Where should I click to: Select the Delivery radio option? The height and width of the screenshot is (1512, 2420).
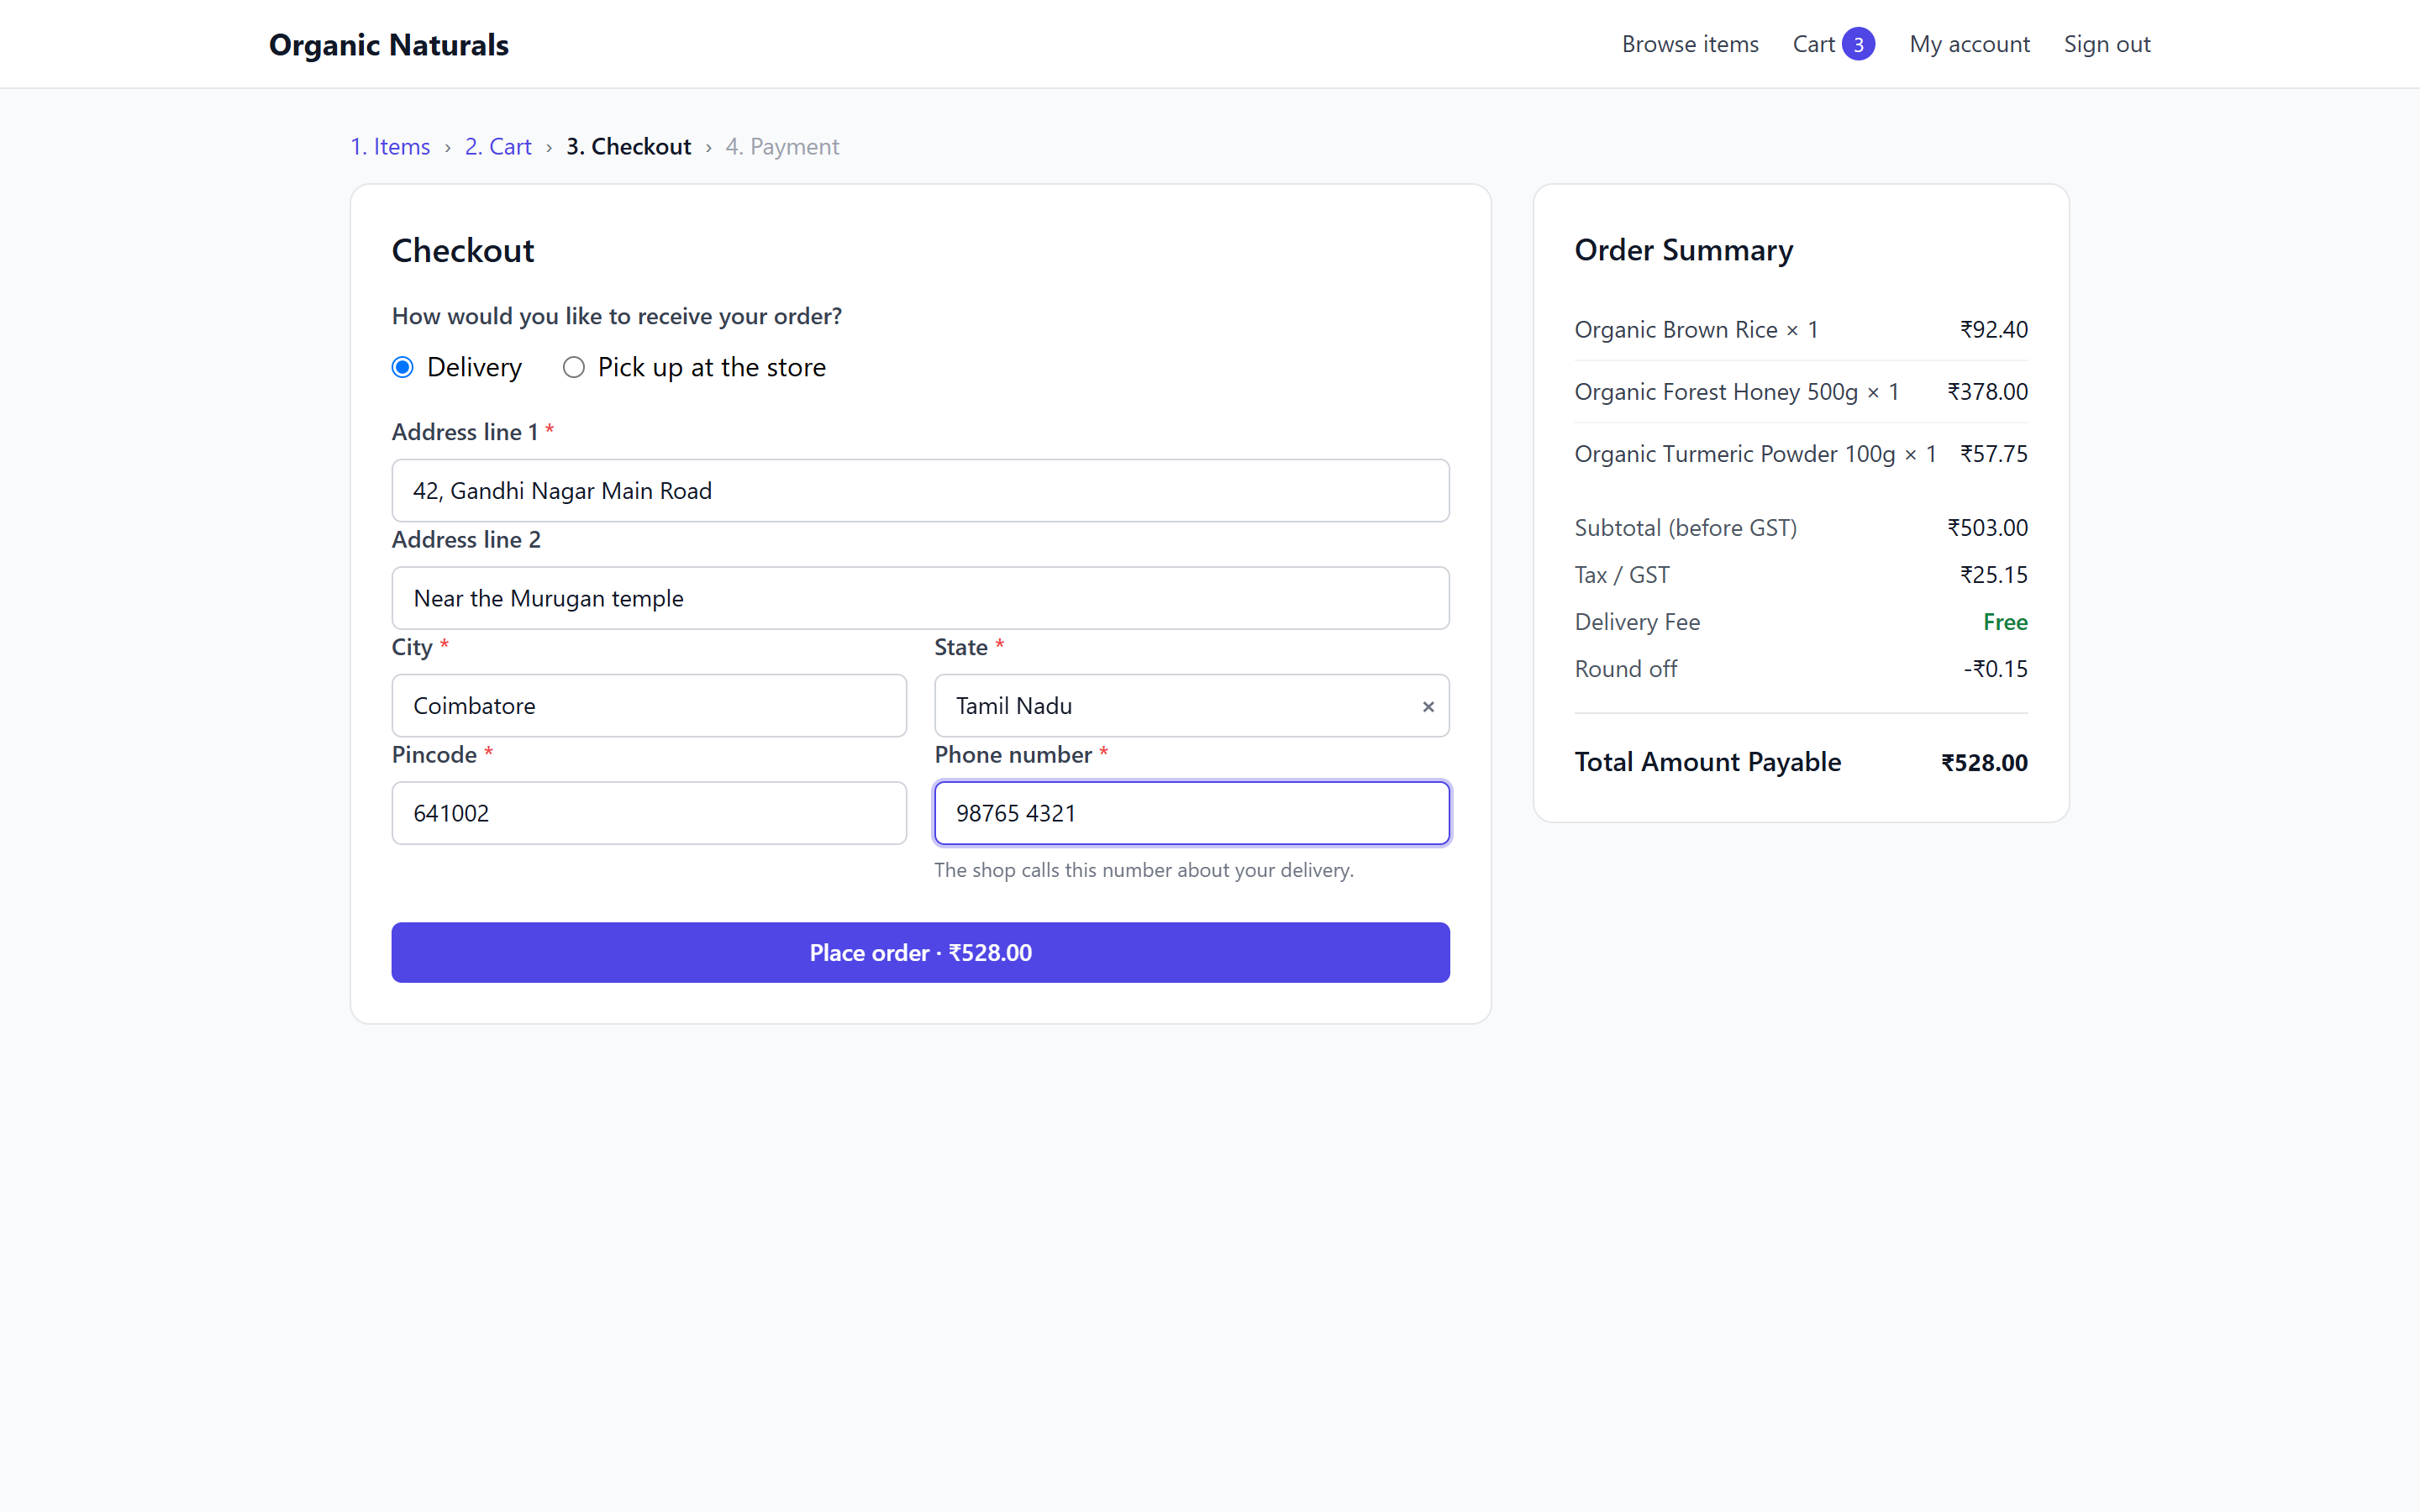click(x=403, y=367)
